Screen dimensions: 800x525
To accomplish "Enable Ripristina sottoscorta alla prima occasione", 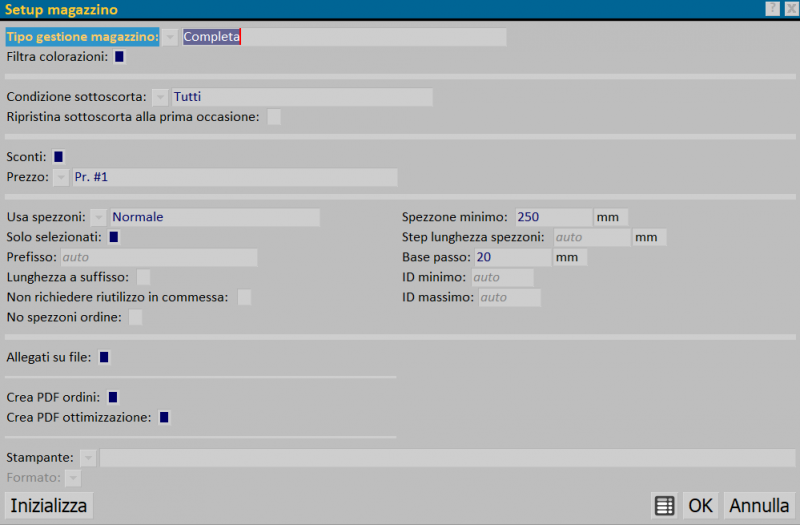I will tap(273, 117).
